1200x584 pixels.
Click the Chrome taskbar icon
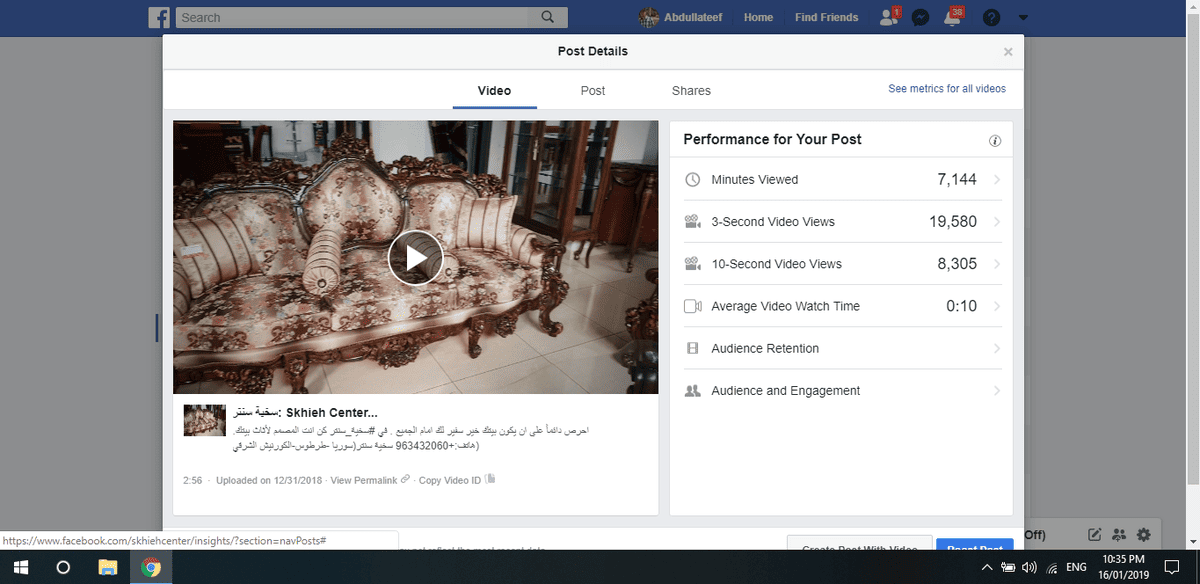(151, 567)
